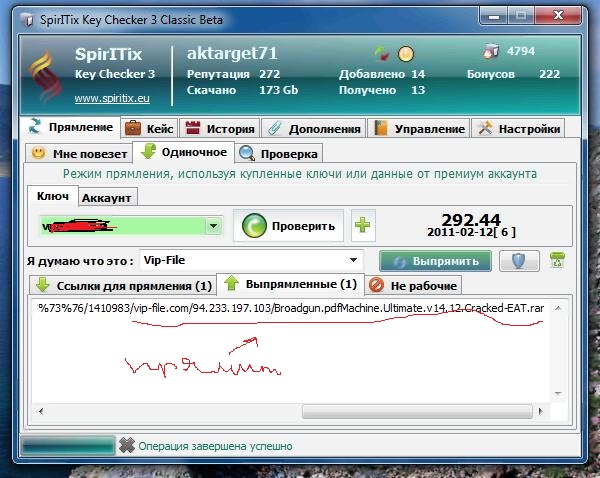Minimize the SpirITix Key Checker window
600x478 pixels.
pos(494,16)
